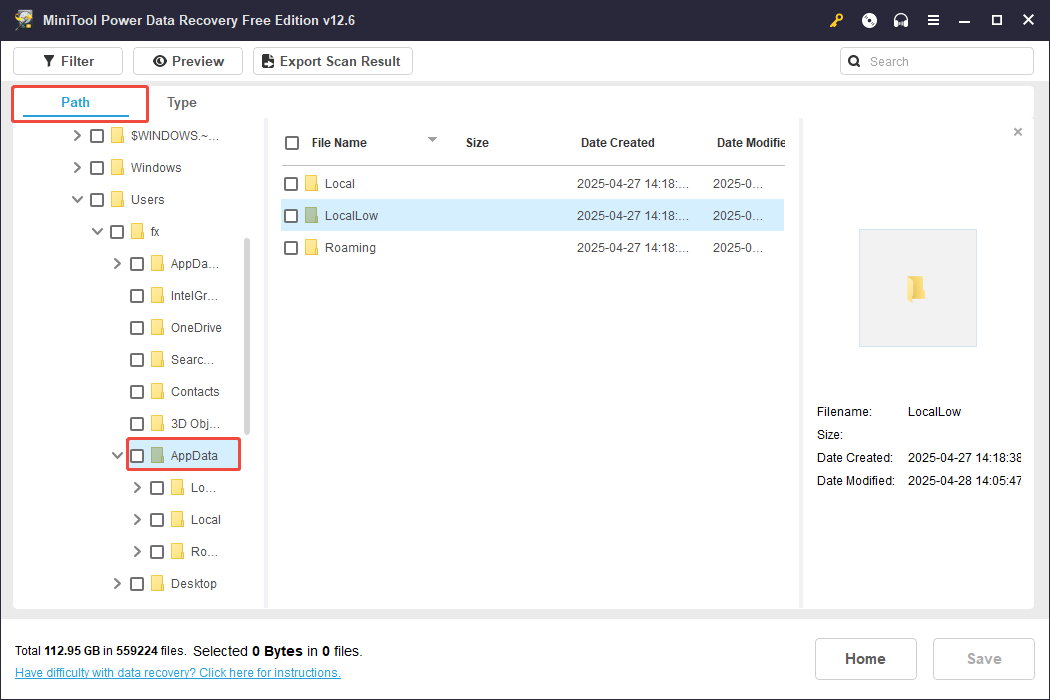Click the yellow key registration icon
The height and width of the screenshot is (700, 1050).
[836, 20]
